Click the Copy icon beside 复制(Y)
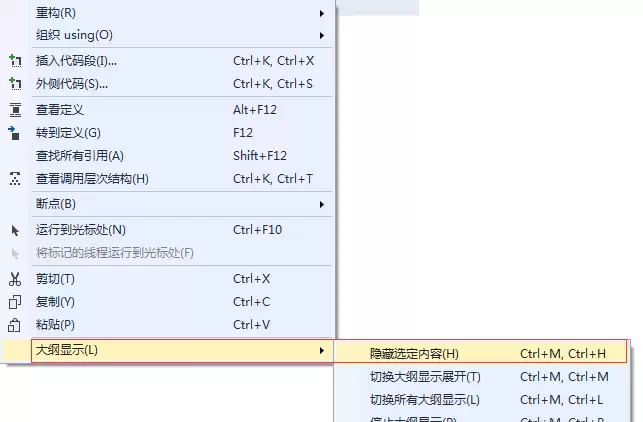Image resolution: width=643 pixels, height=422 pixels. click(x=15, y=302)
